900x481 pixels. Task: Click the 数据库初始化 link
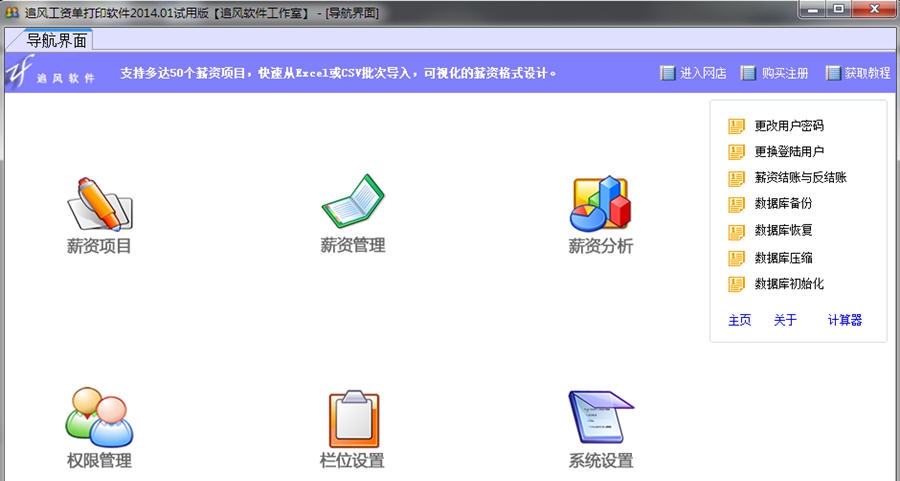[x=789, y=284]
